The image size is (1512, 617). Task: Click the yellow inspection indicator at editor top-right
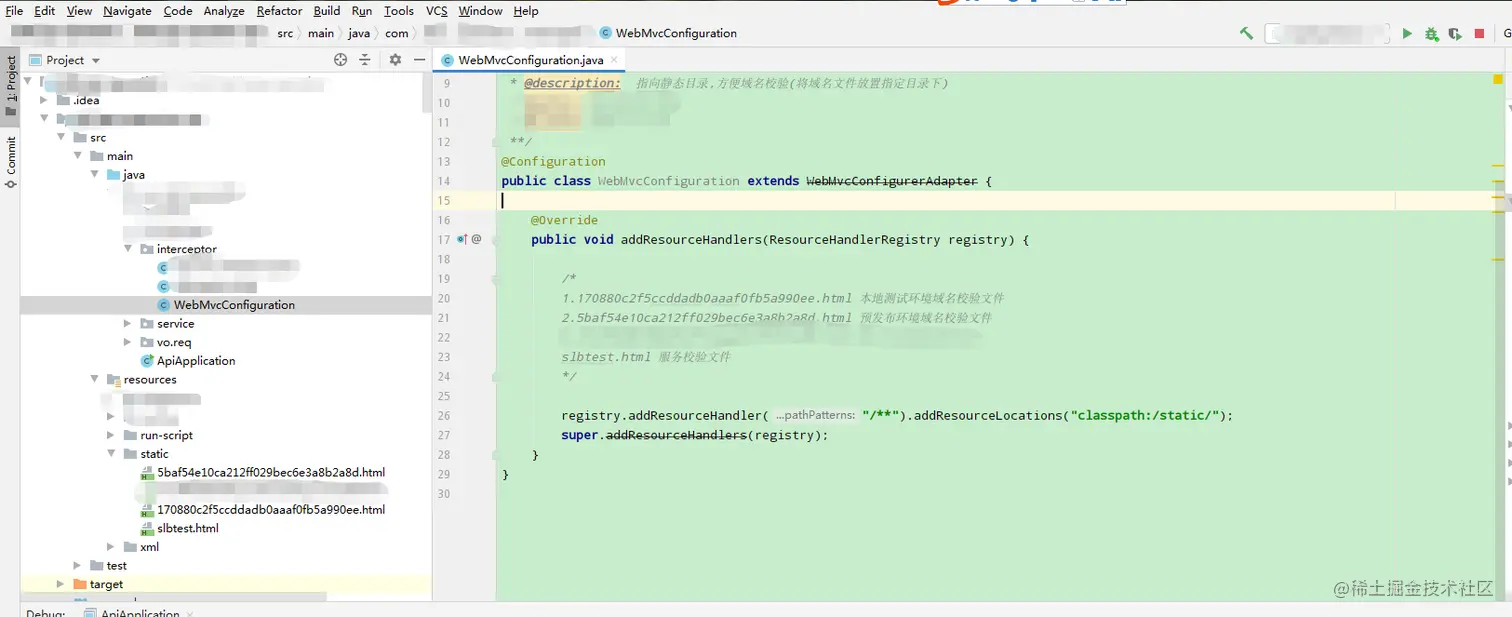pos(1497,77)
